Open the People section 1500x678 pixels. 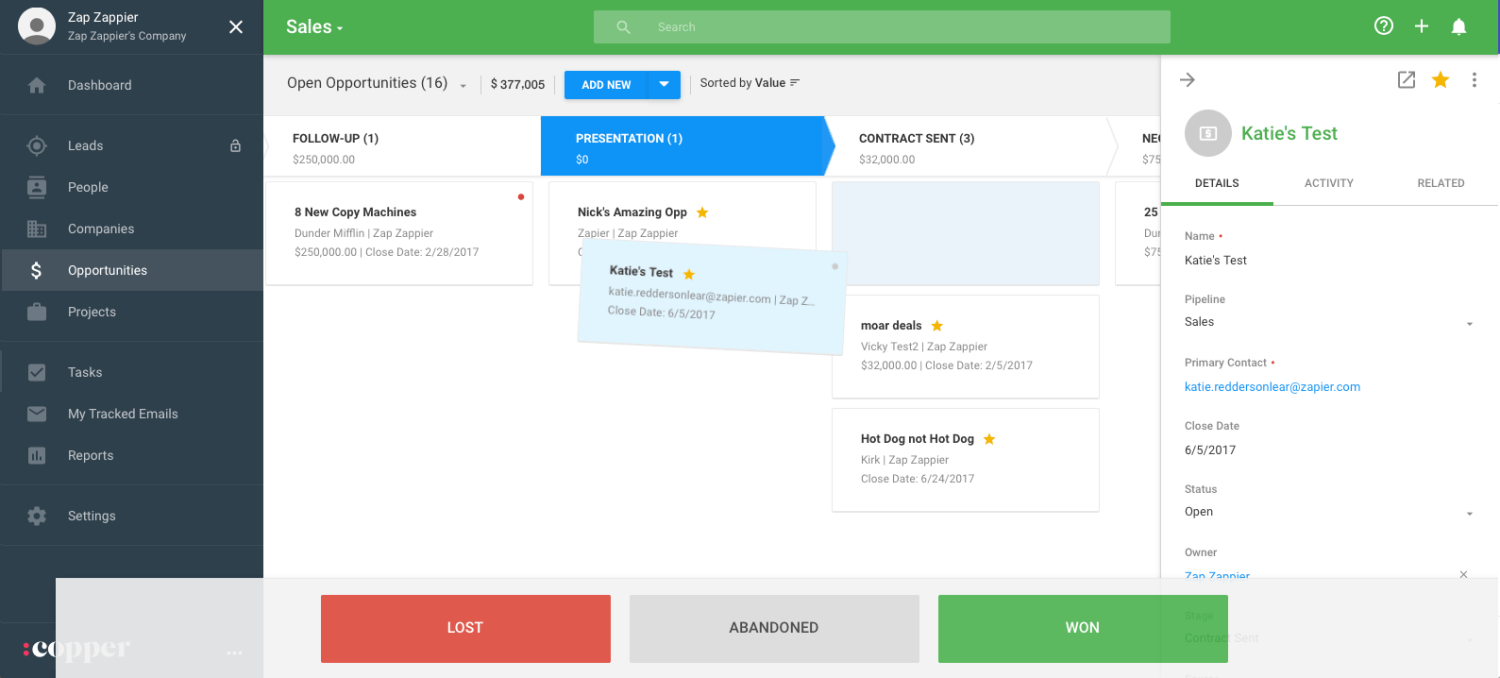coord(87,187)
